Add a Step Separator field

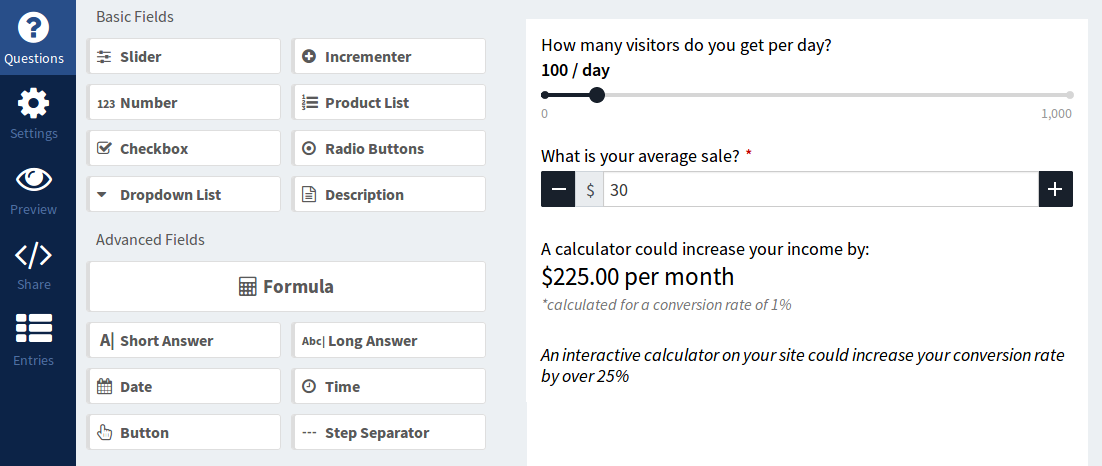point(389,433)
